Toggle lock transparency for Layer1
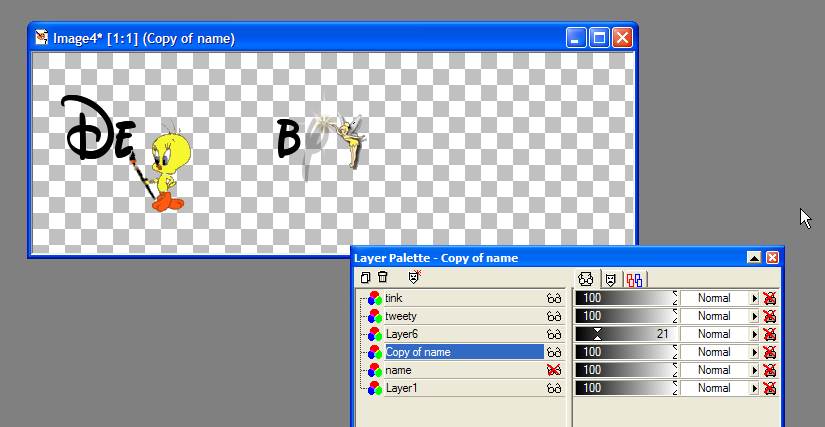The width and height of the screenshot is (825, 427). click(770, 388)
